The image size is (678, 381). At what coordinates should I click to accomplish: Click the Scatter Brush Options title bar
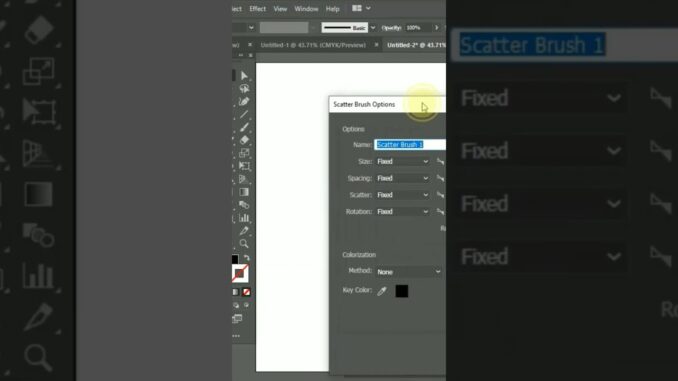tap(387, 104)
